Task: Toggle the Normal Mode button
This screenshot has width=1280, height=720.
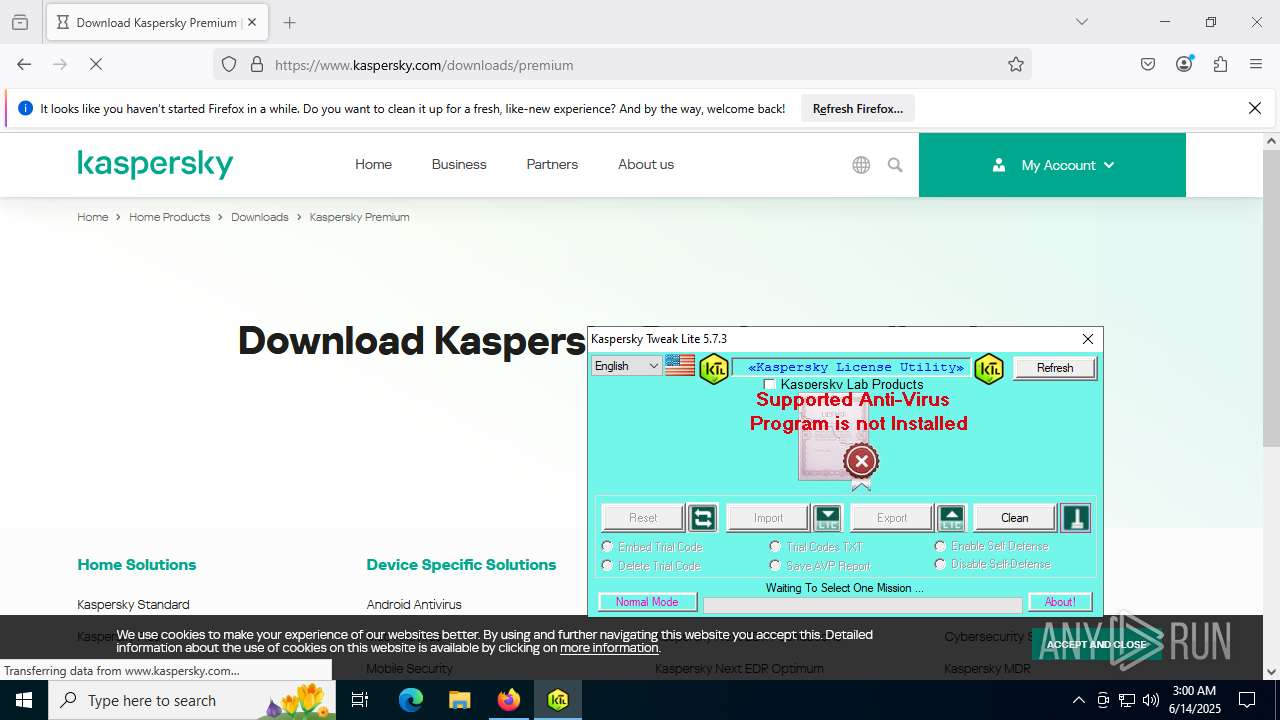Action: (x=647, y=602)
